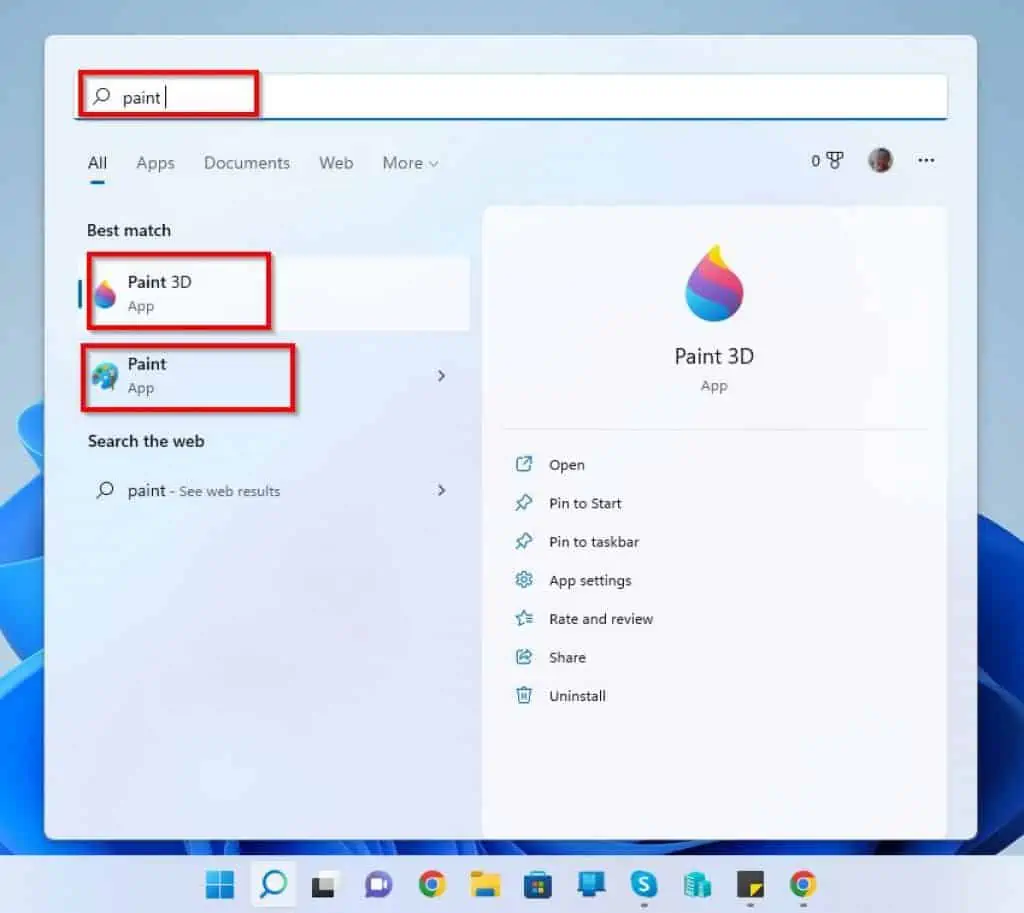Expand the See web results chevron
Viewport: 1024px width, 913px height.
point(441,491)
